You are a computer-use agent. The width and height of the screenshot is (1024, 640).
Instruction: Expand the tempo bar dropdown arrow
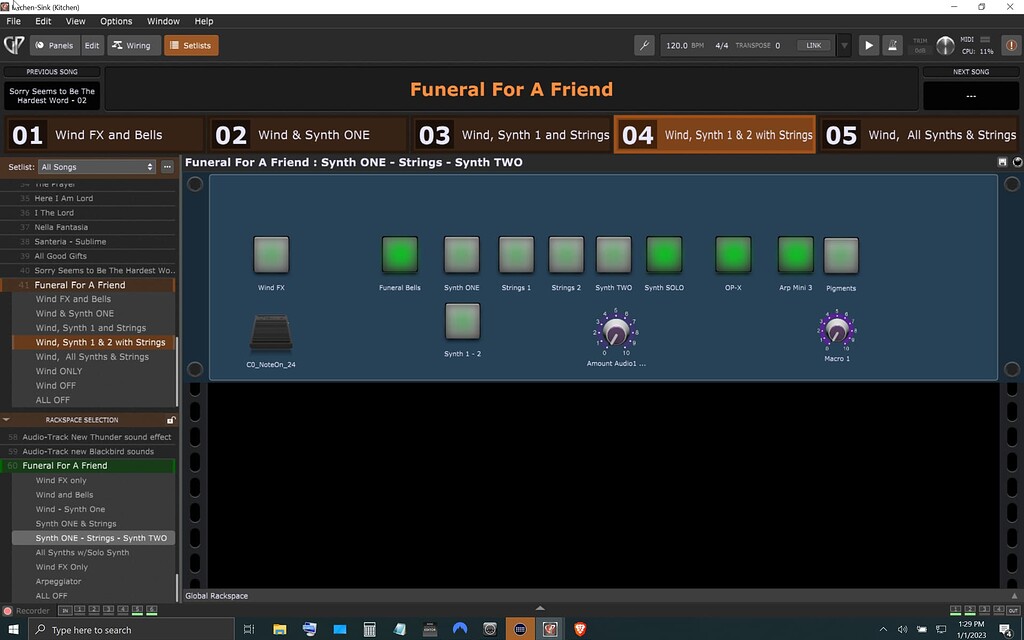(x=844, y=45)
